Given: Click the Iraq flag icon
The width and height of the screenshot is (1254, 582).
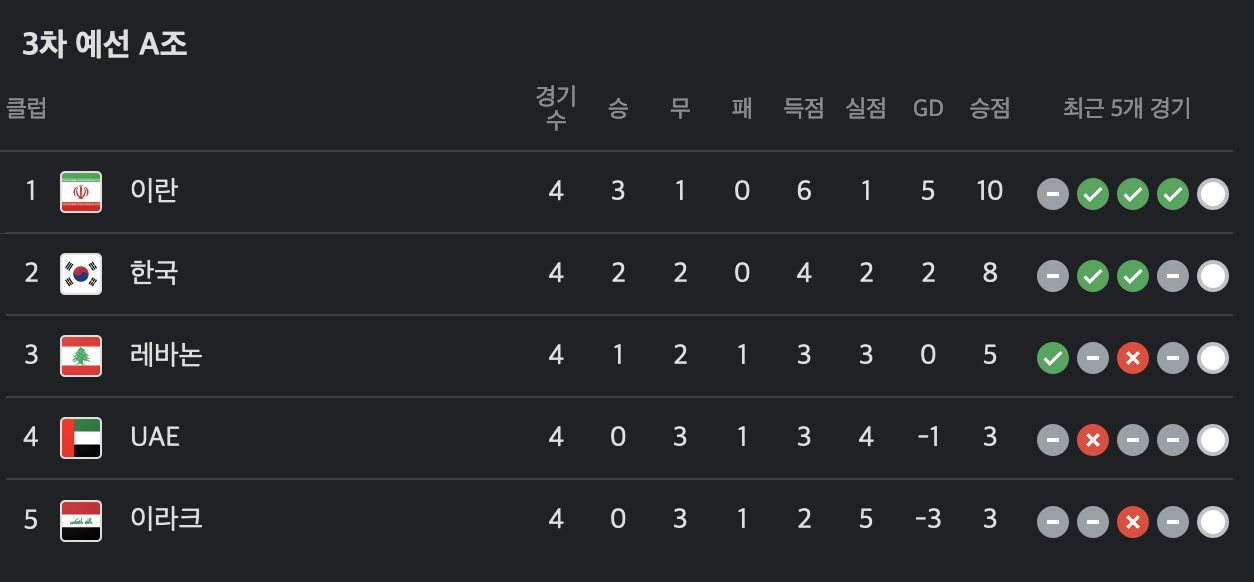Looking at the screenshot, I should click(81, 520).
